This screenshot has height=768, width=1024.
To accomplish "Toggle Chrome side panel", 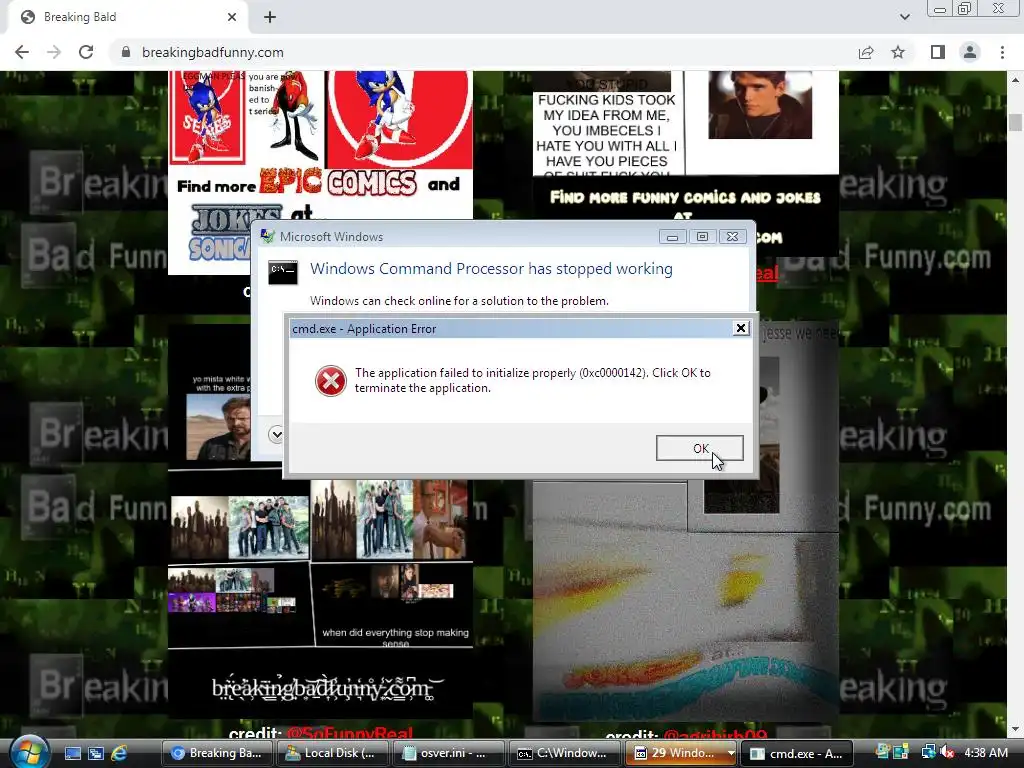I will (x=938, y=52).
